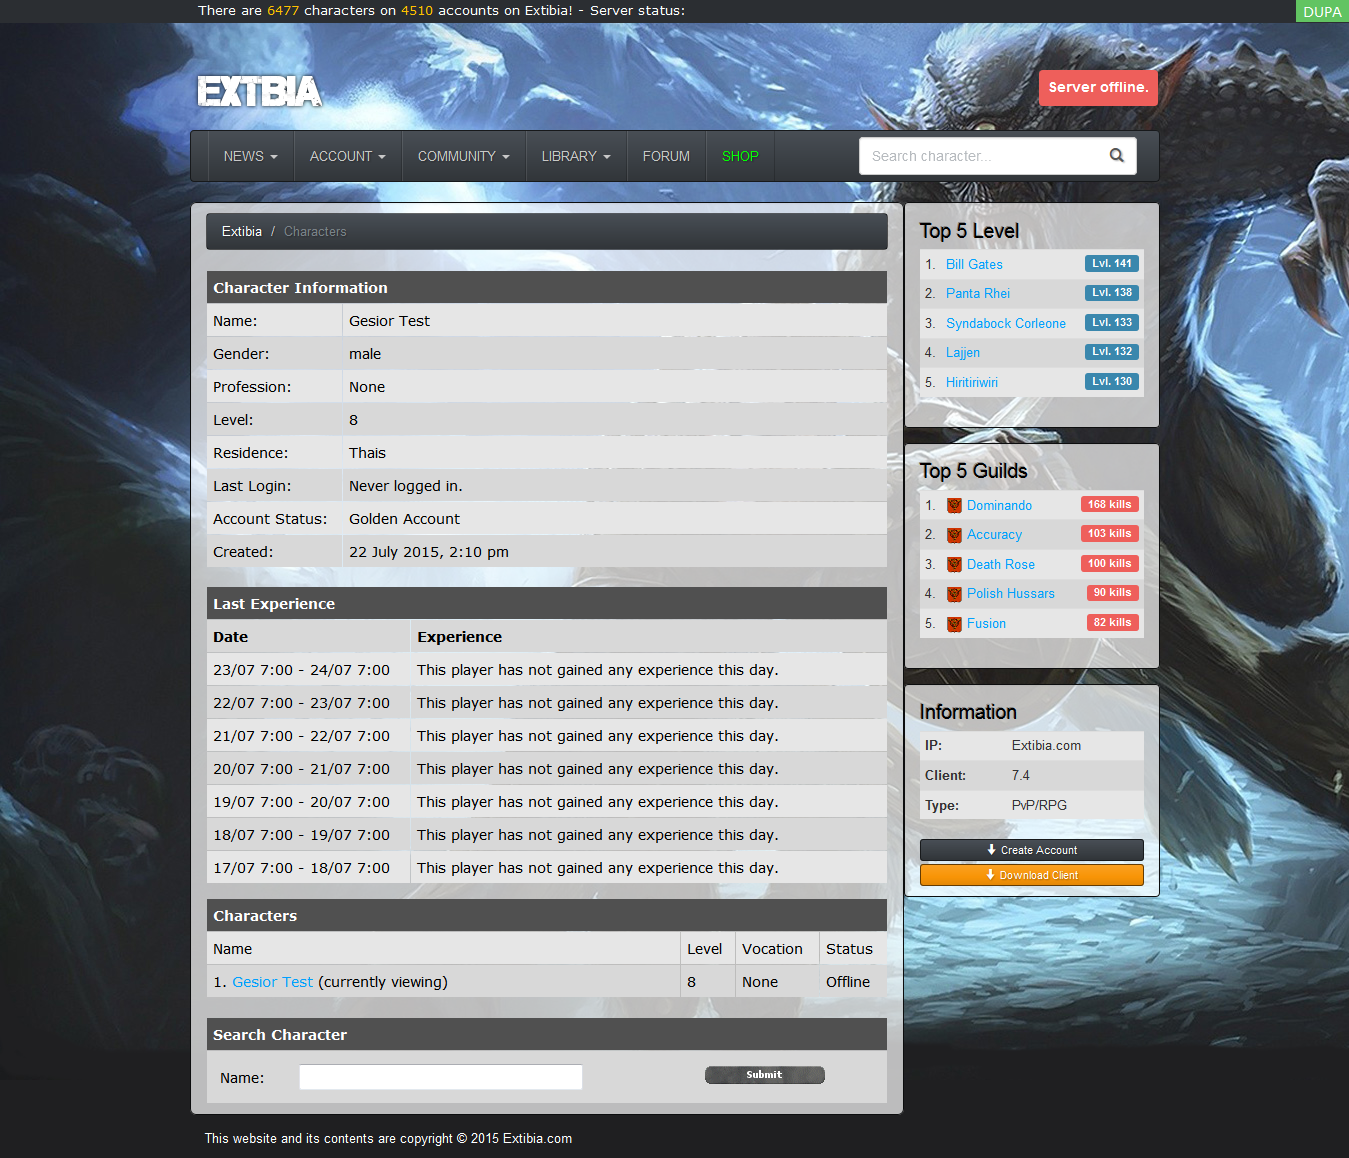Click the Extbia logo
The image size is (1349, 1158).
click(x=259, y=91)
